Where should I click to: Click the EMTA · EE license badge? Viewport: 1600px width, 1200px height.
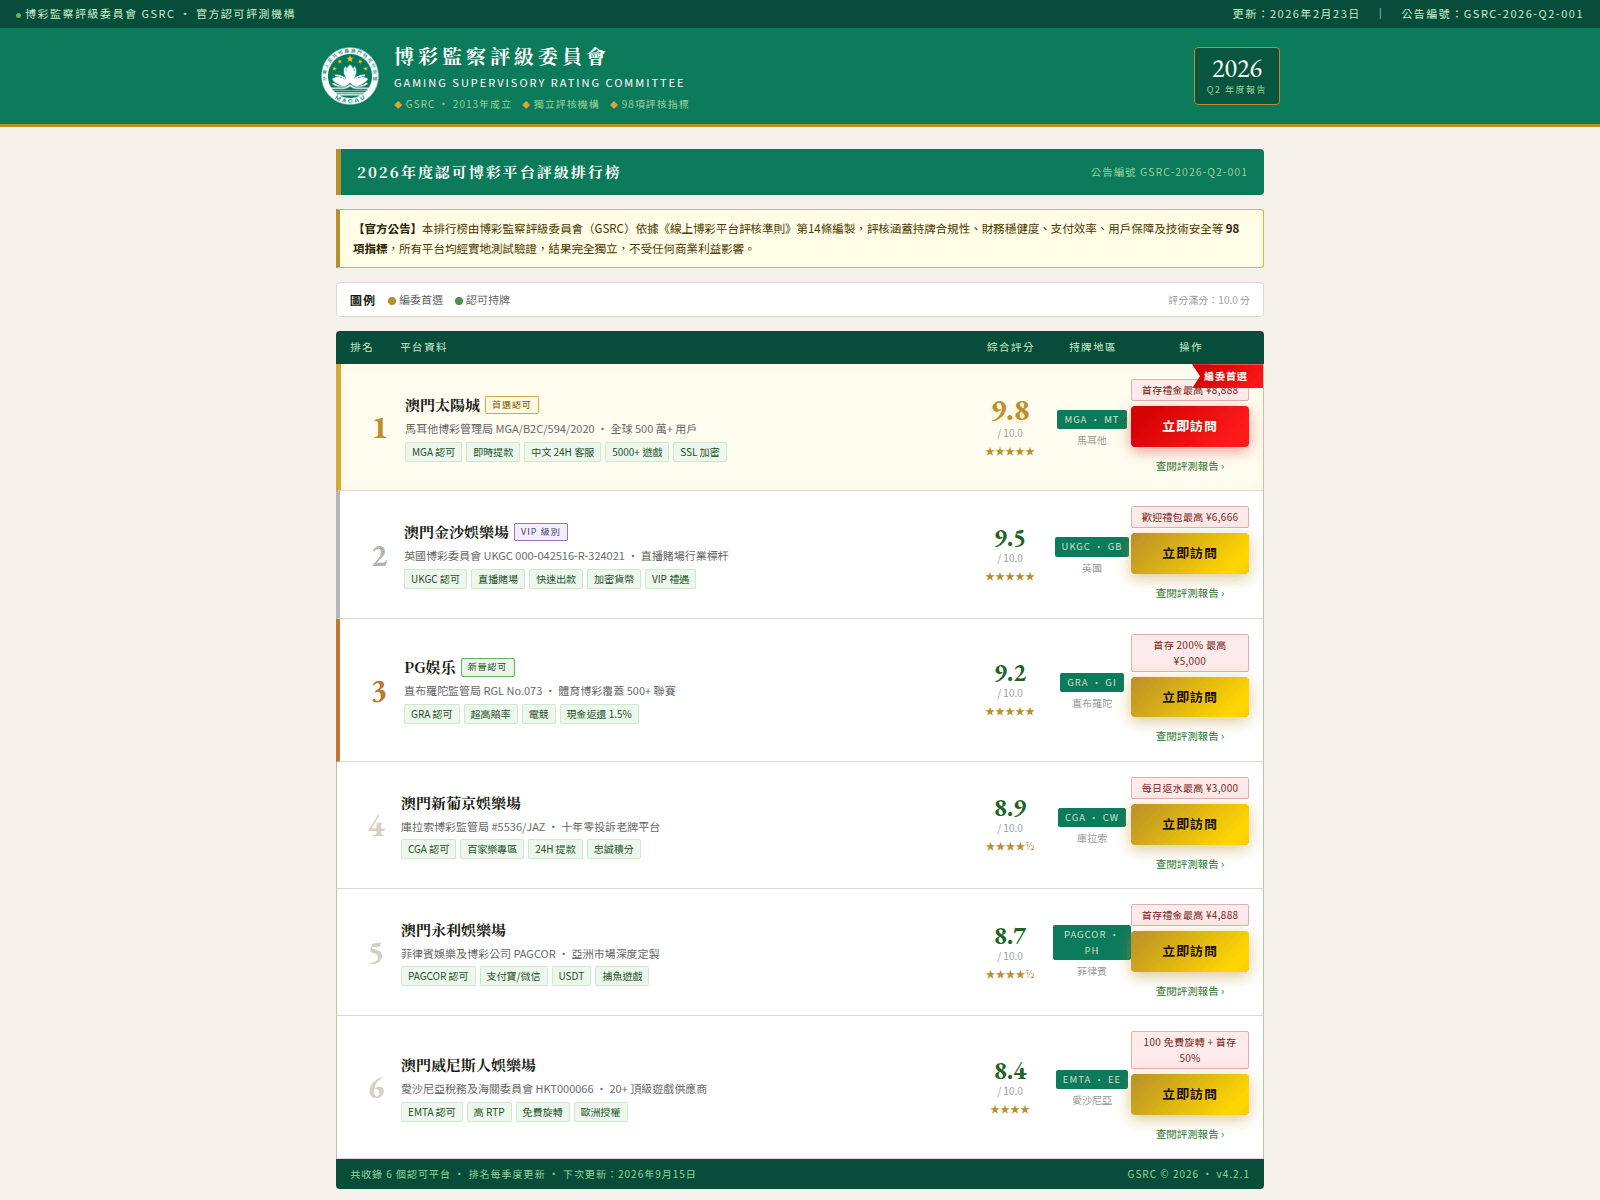(1092, 1080)
